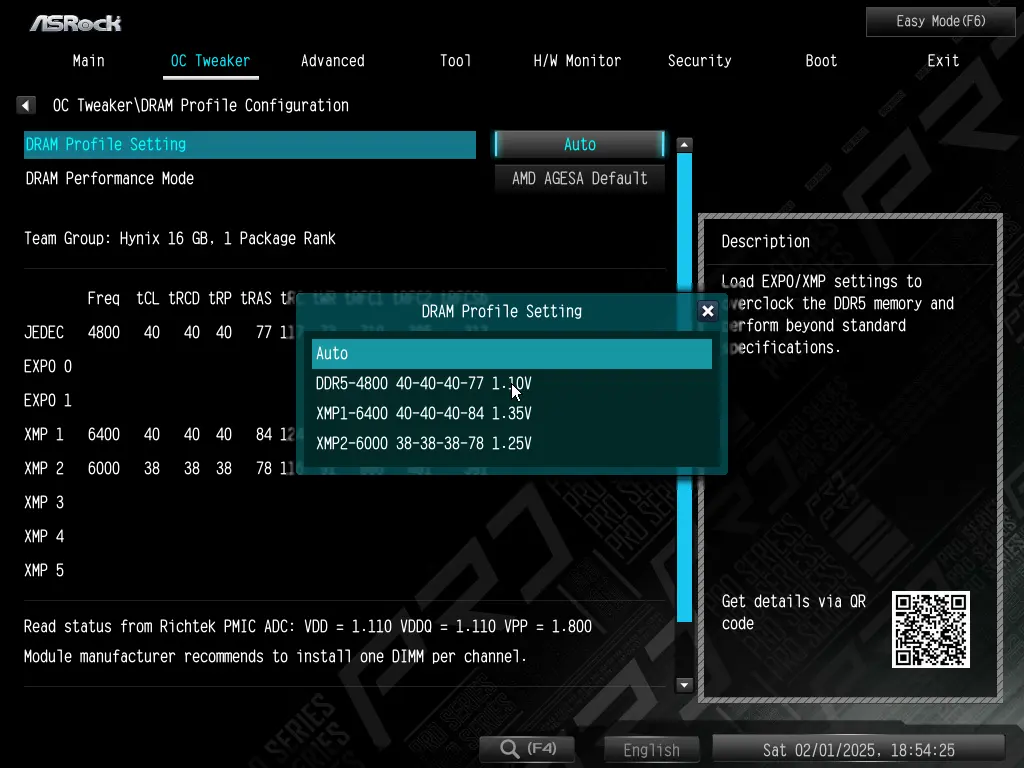Image resolution: width=1024 pixels, height=768 pixels.
Task: Click the Description panel heading
Action: pos(765,242)
